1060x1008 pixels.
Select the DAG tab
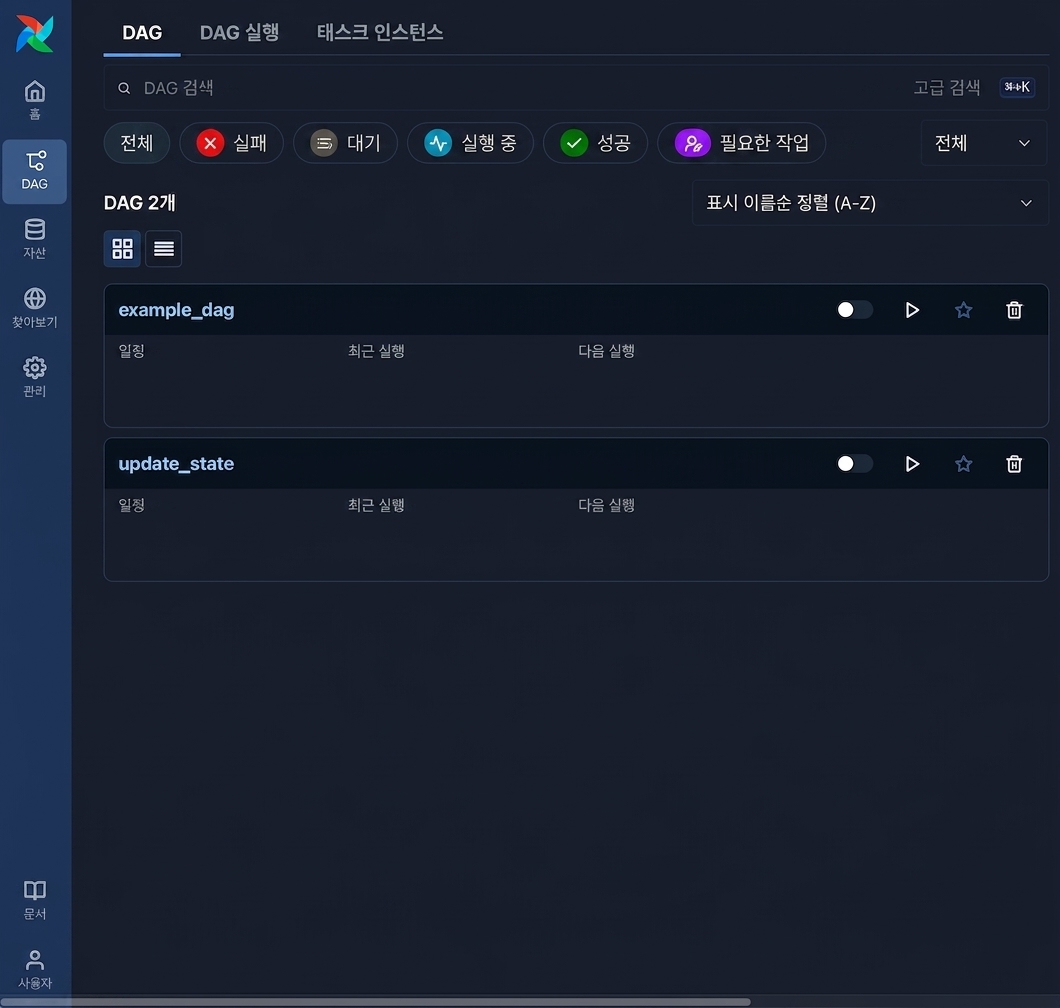142,32
